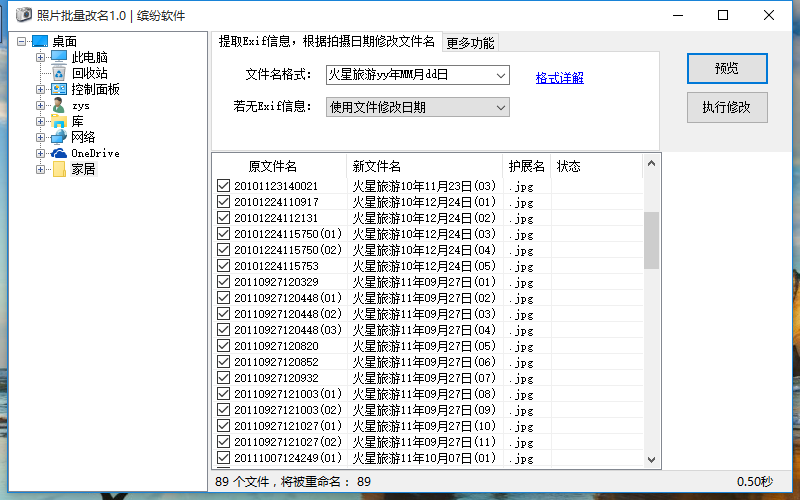This screenshot has height=500, width=800.
Task: Select the zys user icon
Action: pos(59,105)
